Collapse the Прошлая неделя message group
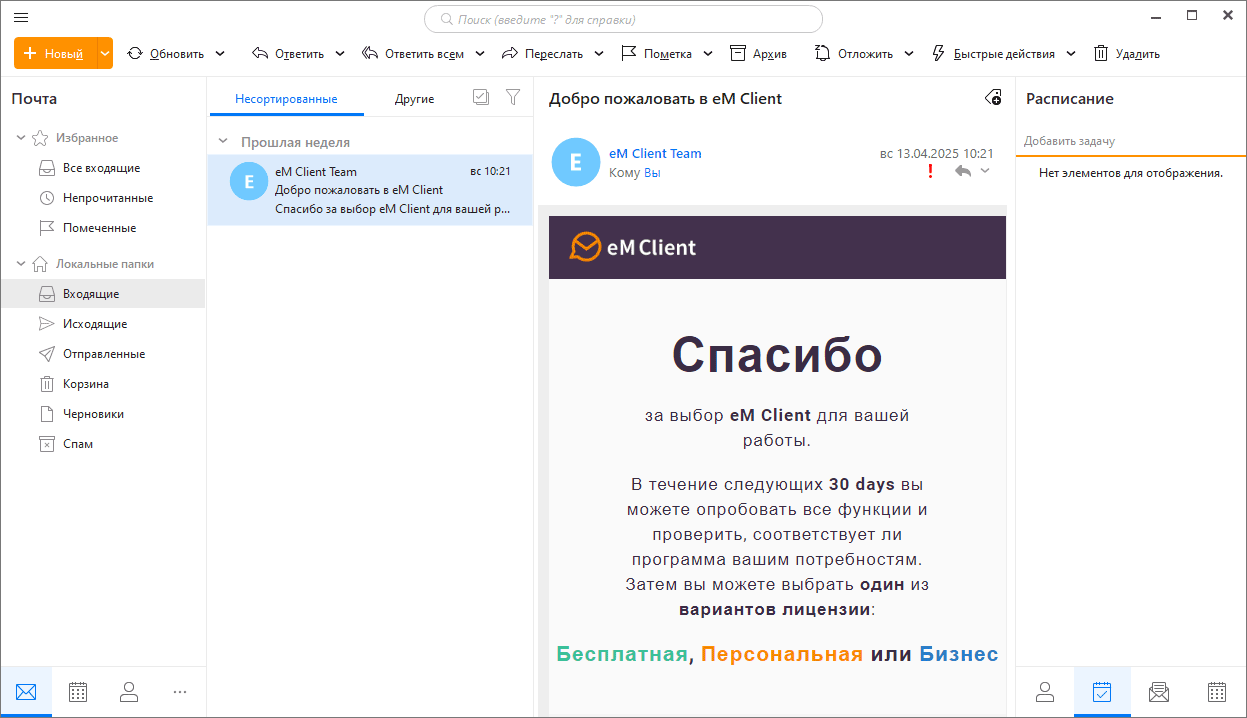 (222, 142)
